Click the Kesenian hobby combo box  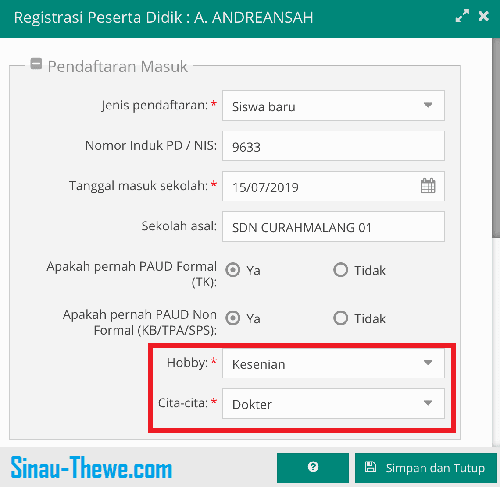[333, 363]
